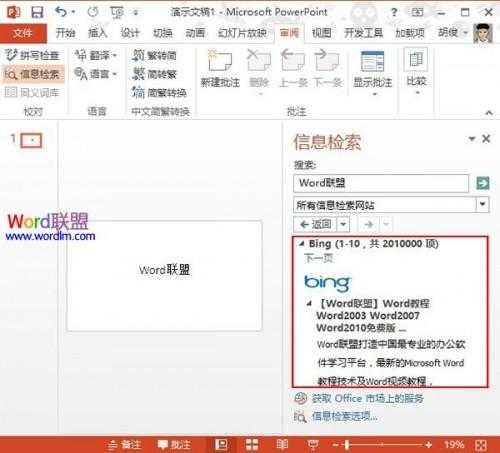Viewport: 500px width, 453px height.
Task: Open the View (视图) tab
Action: [x=321, y=33]
